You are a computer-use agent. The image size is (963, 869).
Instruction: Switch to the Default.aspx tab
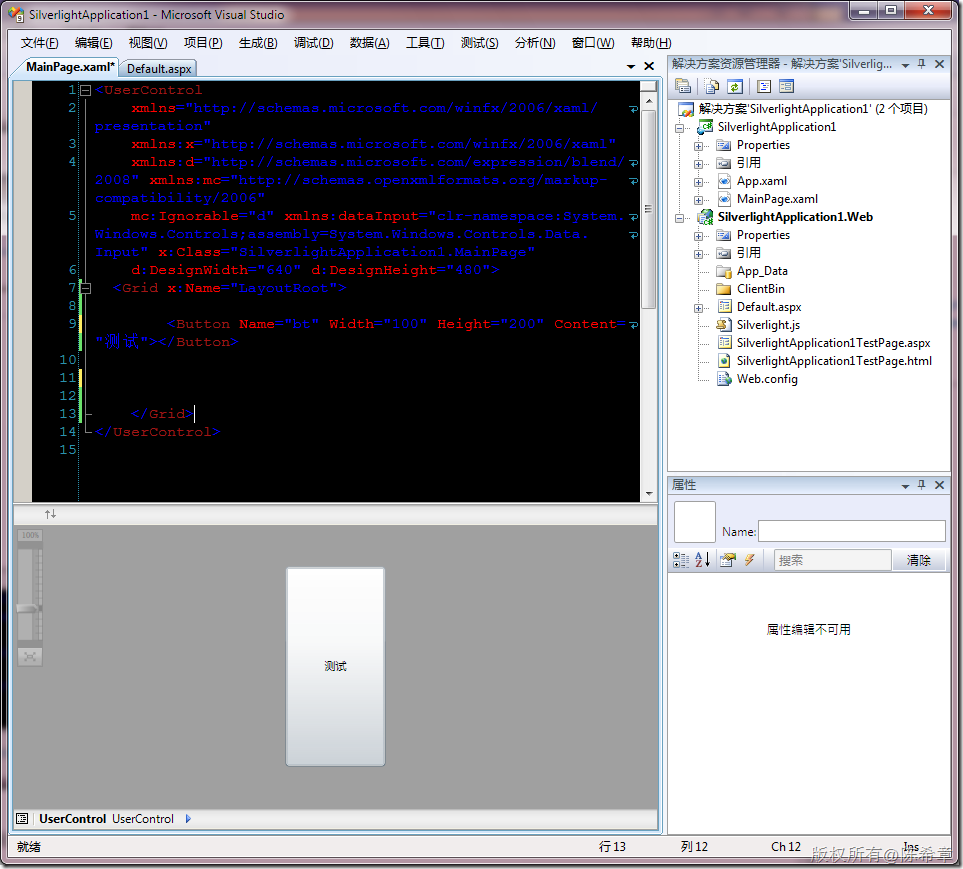[x=159, y=68]
